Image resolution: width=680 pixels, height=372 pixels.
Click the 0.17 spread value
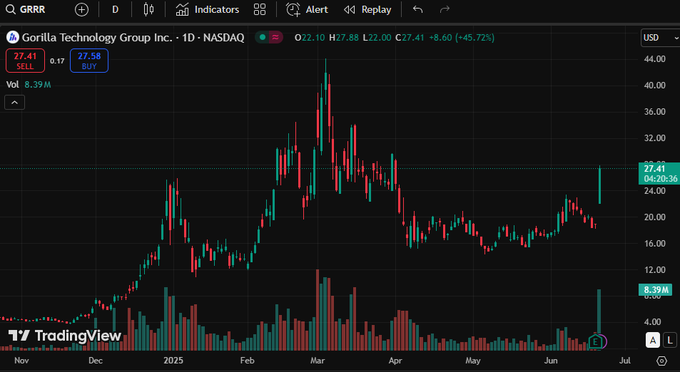(57, 61)
